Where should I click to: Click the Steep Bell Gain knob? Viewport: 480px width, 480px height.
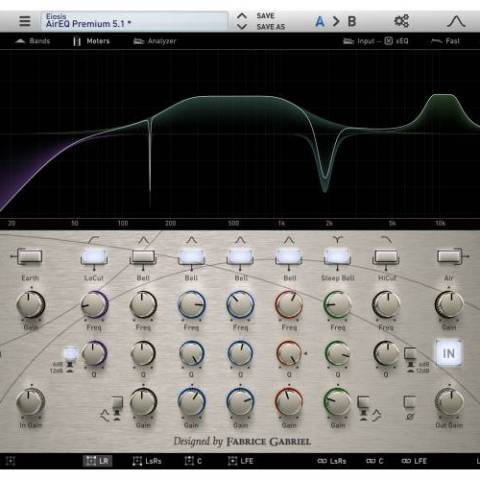(x=337, y=402)
